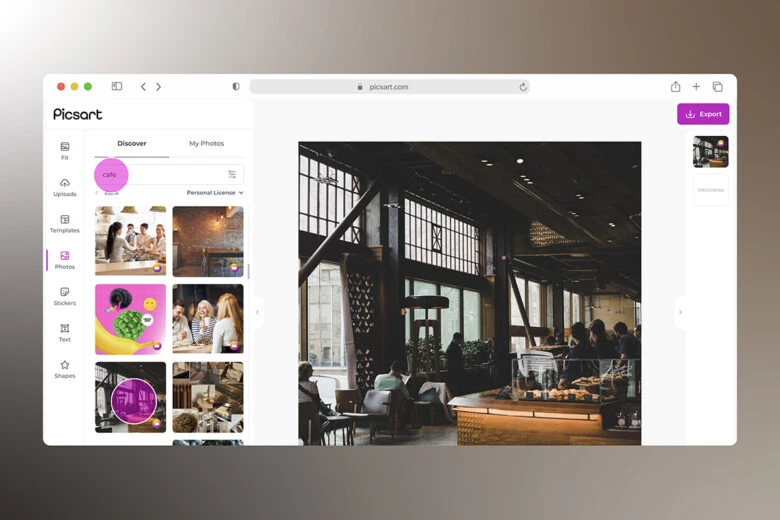780x520 pixels.
Task: Click the search filter settings icon
Action: tap(232, 174)
